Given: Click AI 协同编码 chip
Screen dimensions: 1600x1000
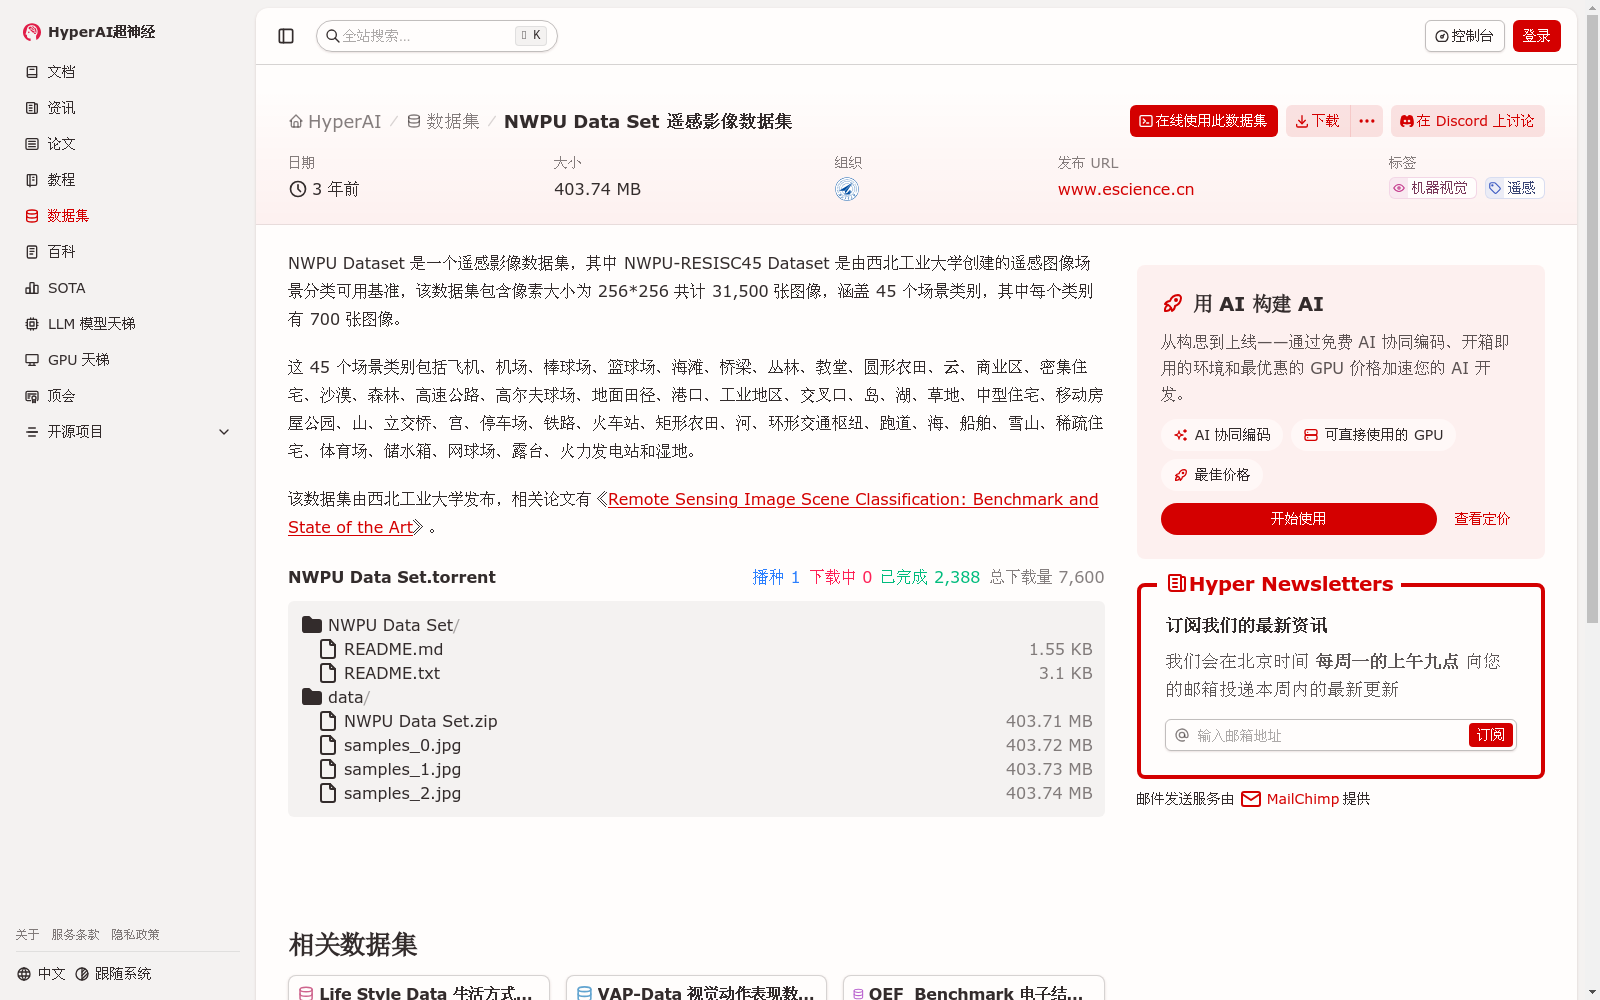Looking at the screenshot, I should click(x=1221, y=435).
